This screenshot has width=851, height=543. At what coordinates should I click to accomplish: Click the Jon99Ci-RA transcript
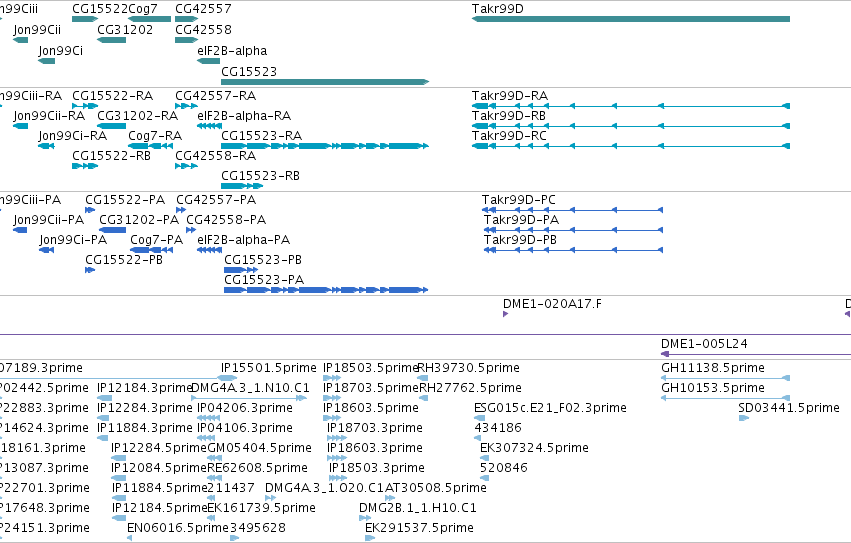[47, 146]
